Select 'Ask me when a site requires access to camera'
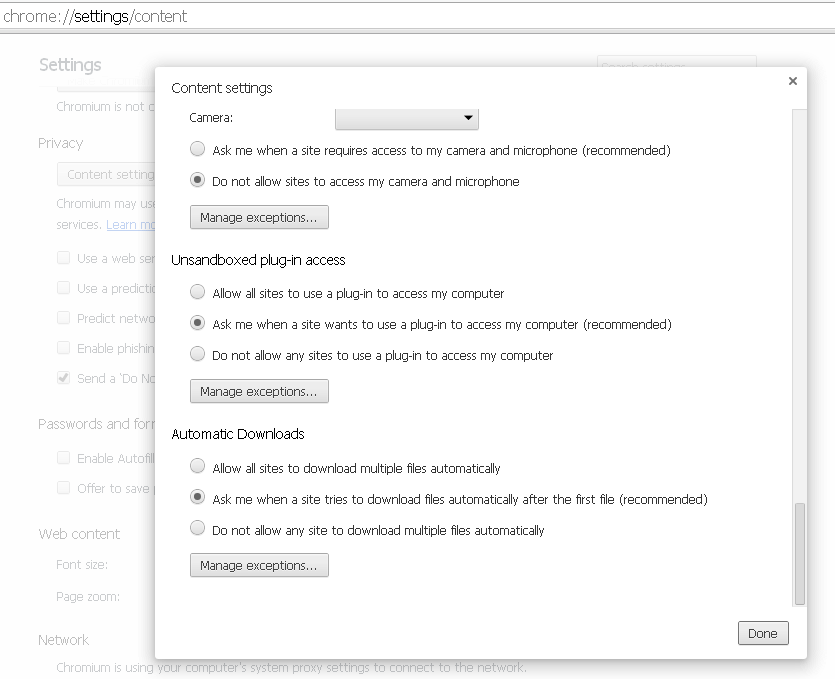 coord(198,149)
